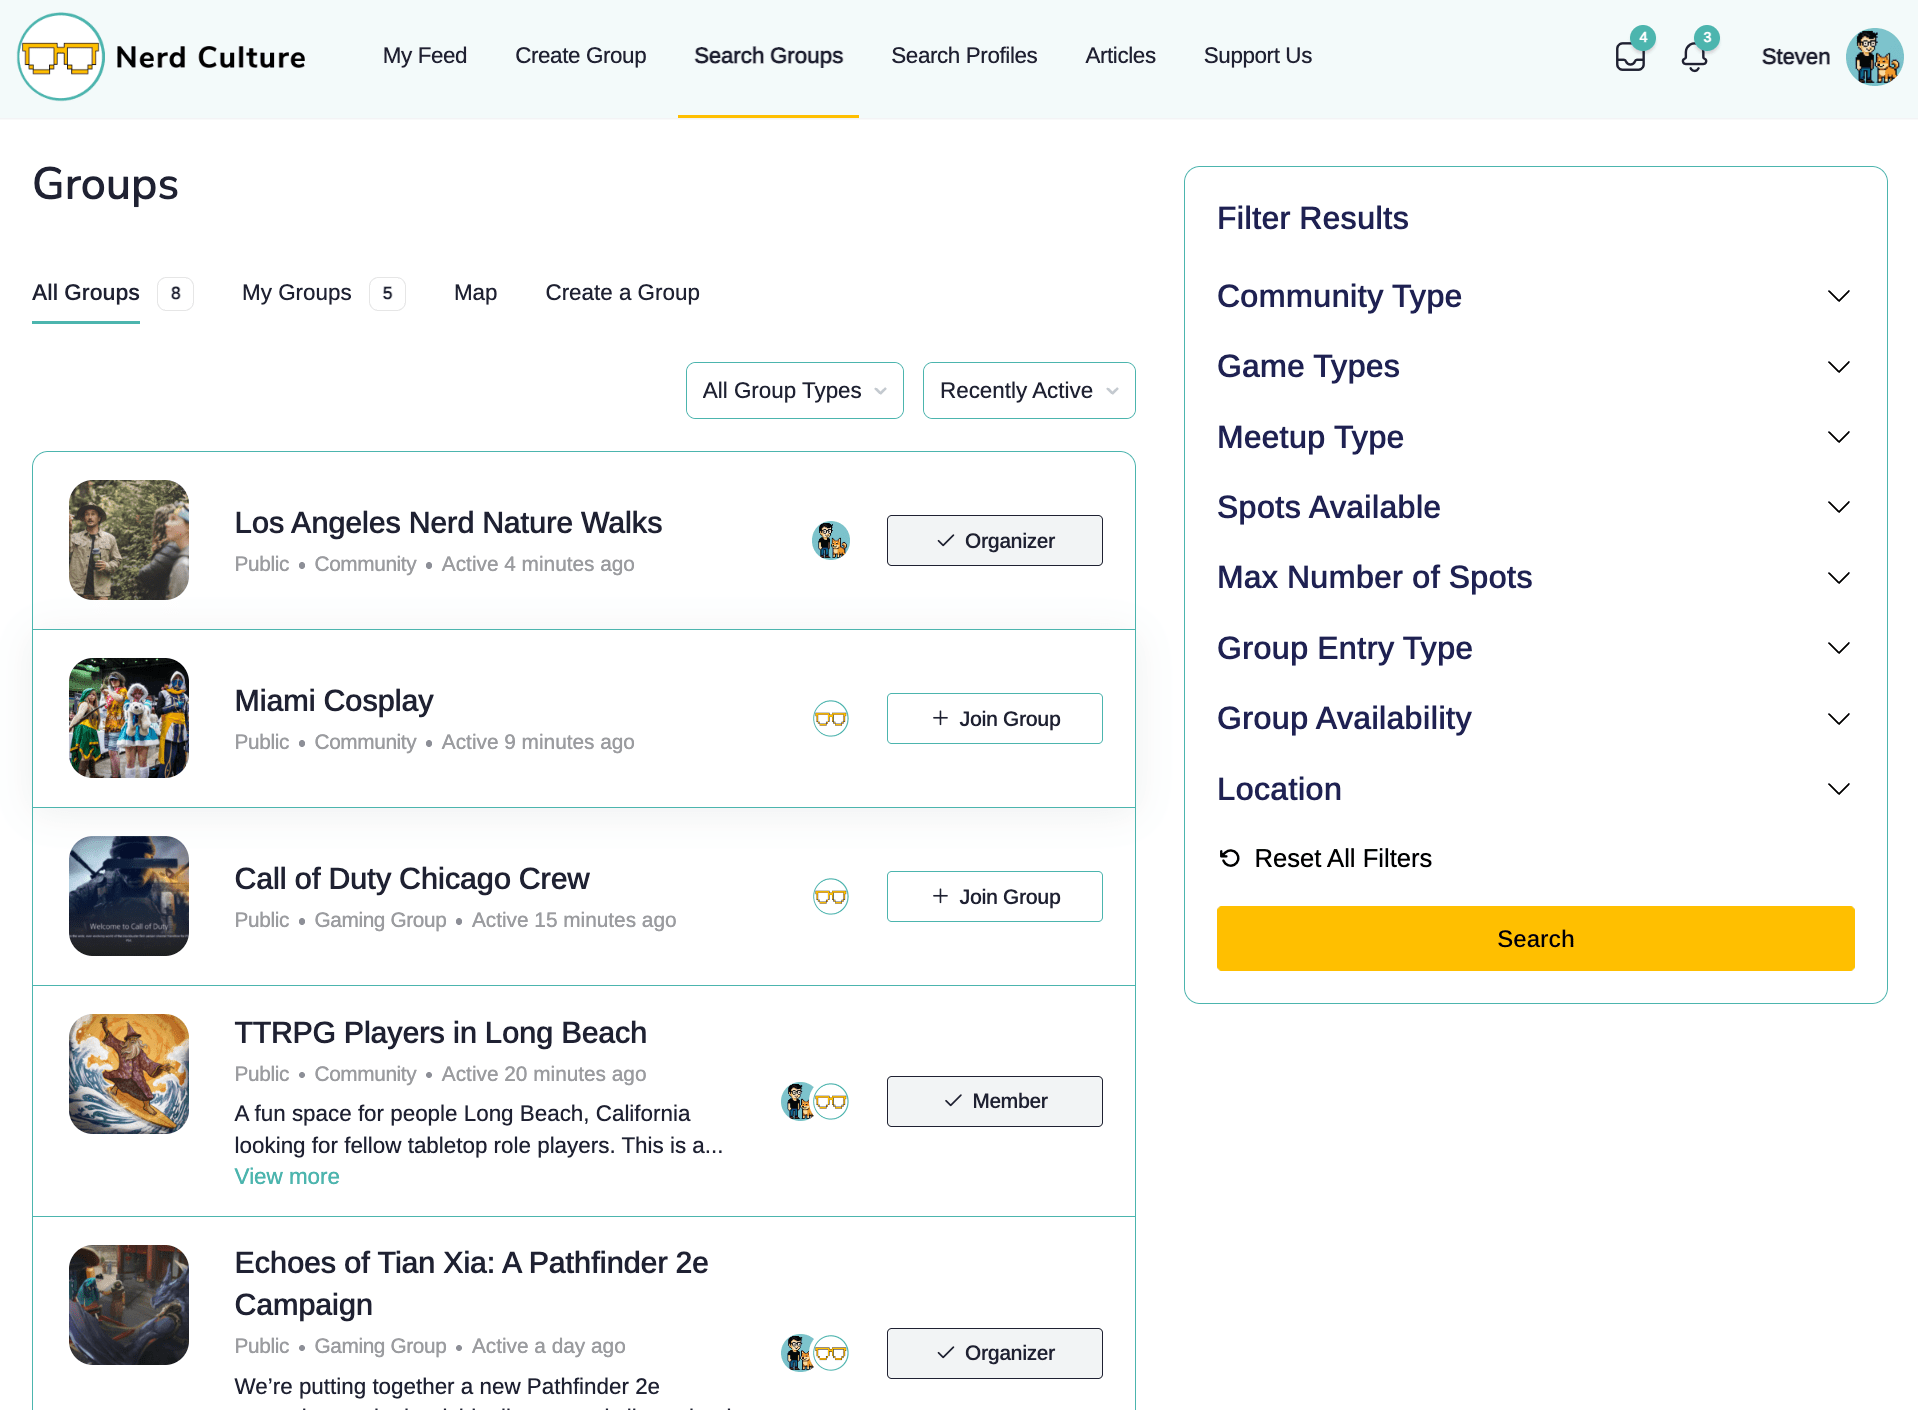Click Steven's profile avatar in header
This screenshot has height=1410, width=1918.
(x=1873, y=57)
